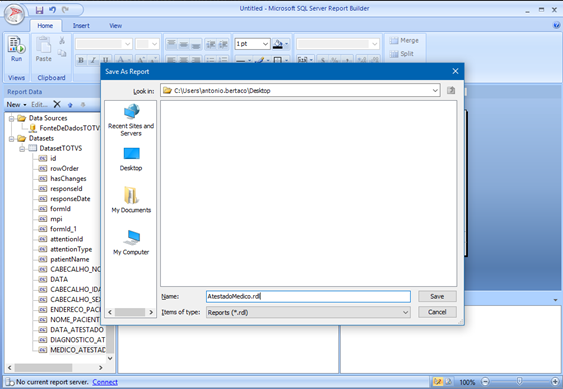Viewport: 563px width, 389px height.
Task: Click the Undo arrow icon
Action: tap(52, 10)
